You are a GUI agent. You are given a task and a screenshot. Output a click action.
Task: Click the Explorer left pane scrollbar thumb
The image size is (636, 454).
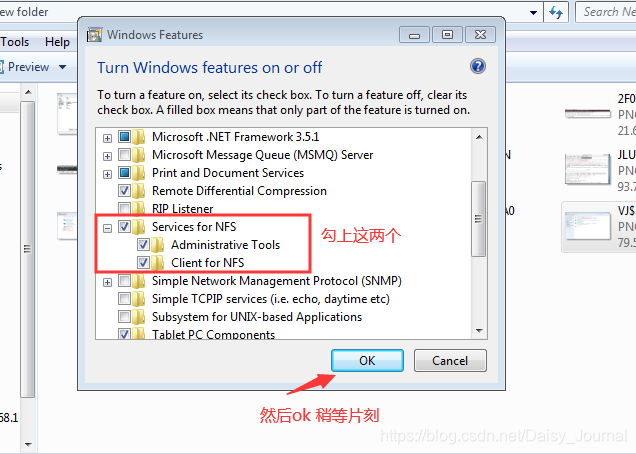coord(28,249)
